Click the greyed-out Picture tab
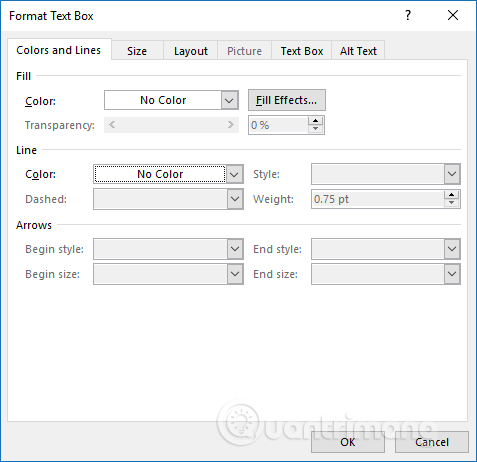This screenshot has width=477, height=462. 244,51
